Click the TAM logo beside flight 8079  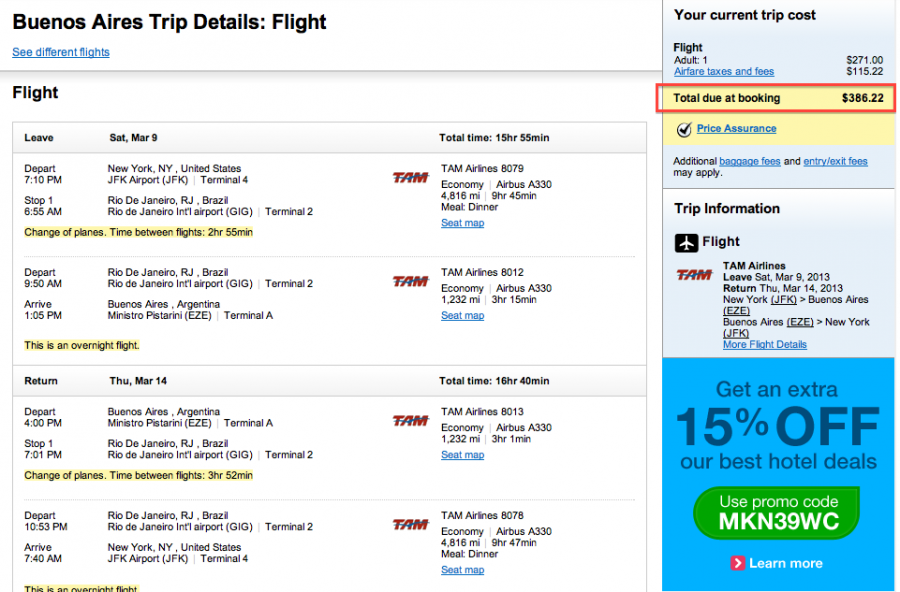[x=410, y=177]
